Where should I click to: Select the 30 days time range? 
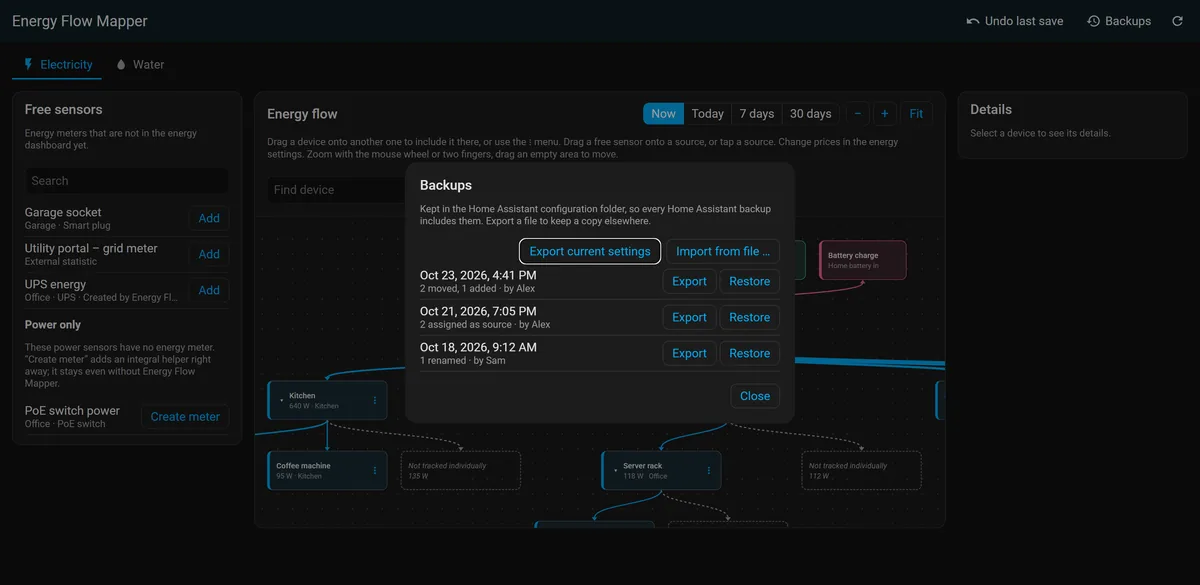(810, 114)
